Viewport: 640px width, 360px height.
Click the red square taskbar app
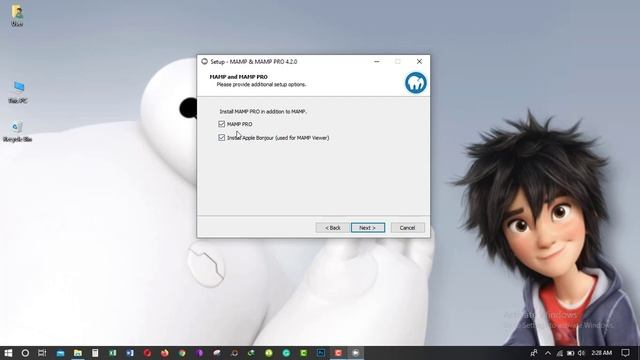click(338, 353)
